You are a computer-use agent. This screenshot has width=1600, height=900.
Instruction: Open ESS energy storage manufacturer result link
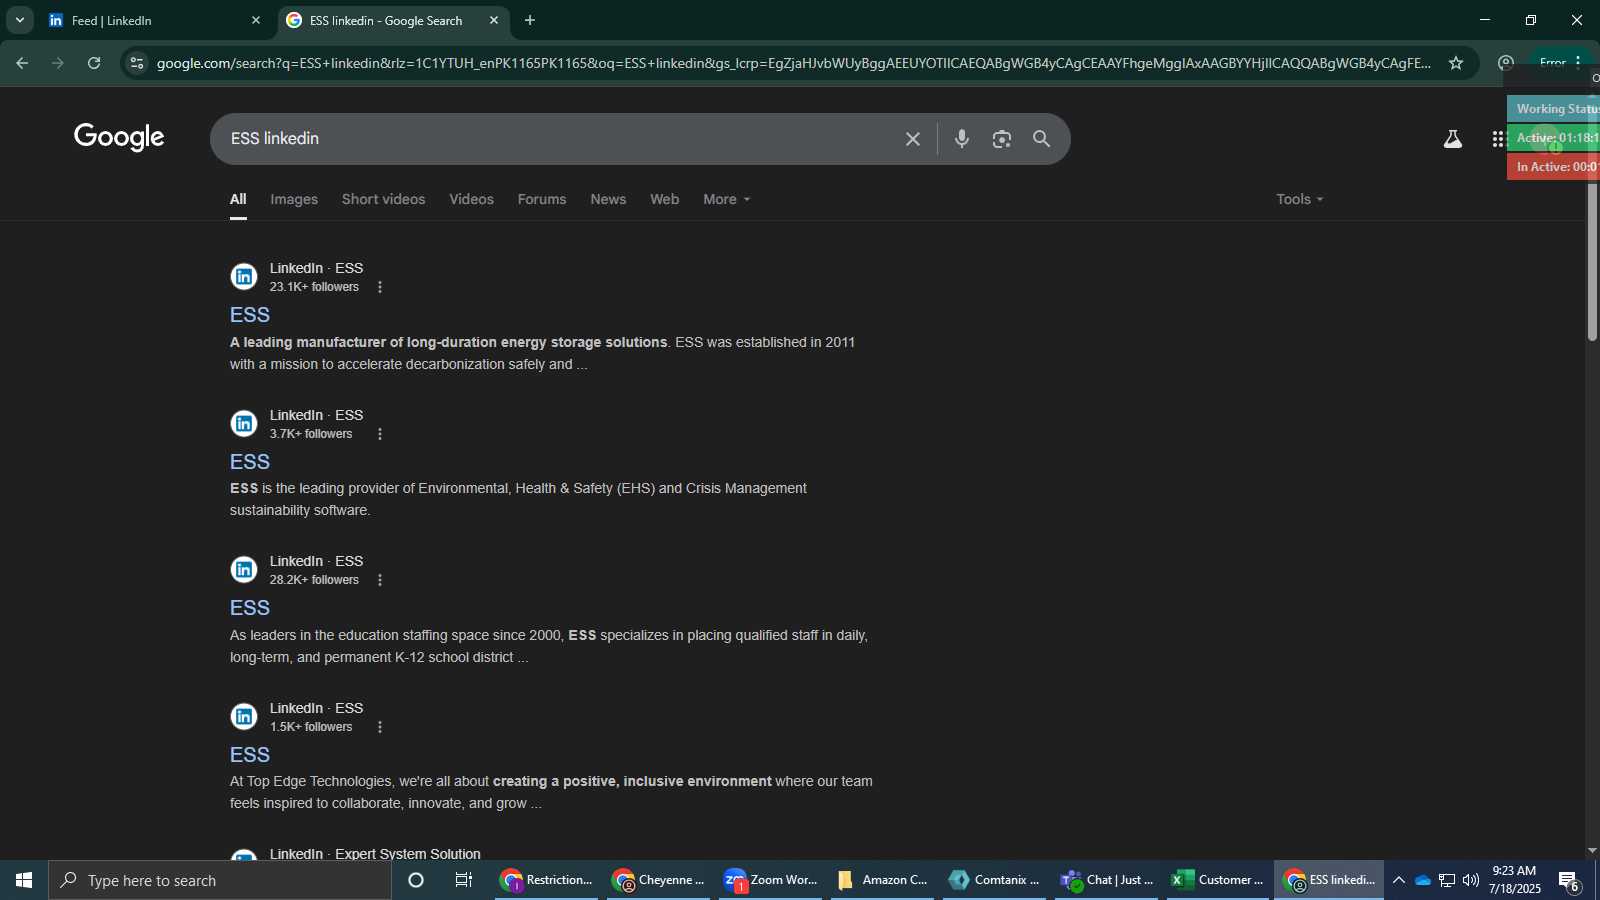pyautogui.click(x=250, y=315)
